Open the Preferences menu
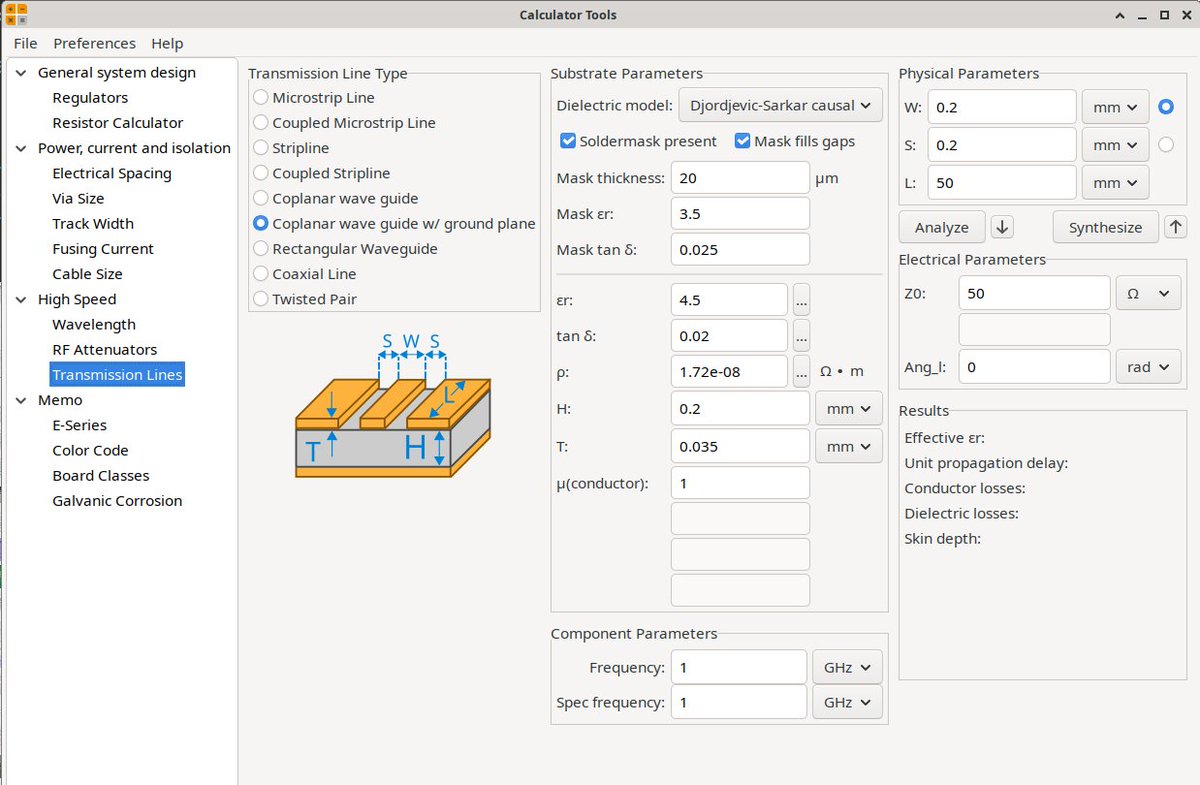 (x=94, y=43)
